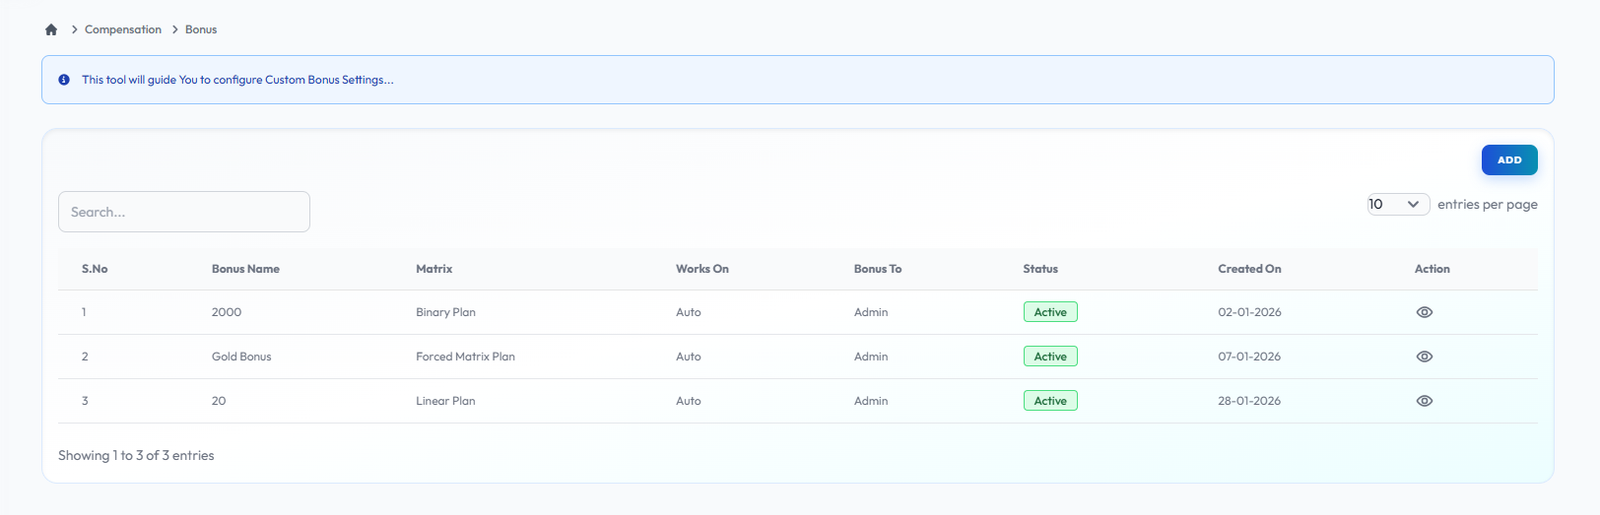The height and width of the screenshot is (515, 1600).
Task: Click the 'Showing 1 to 3 of 3 entries' text
Action: coord(136,455)
